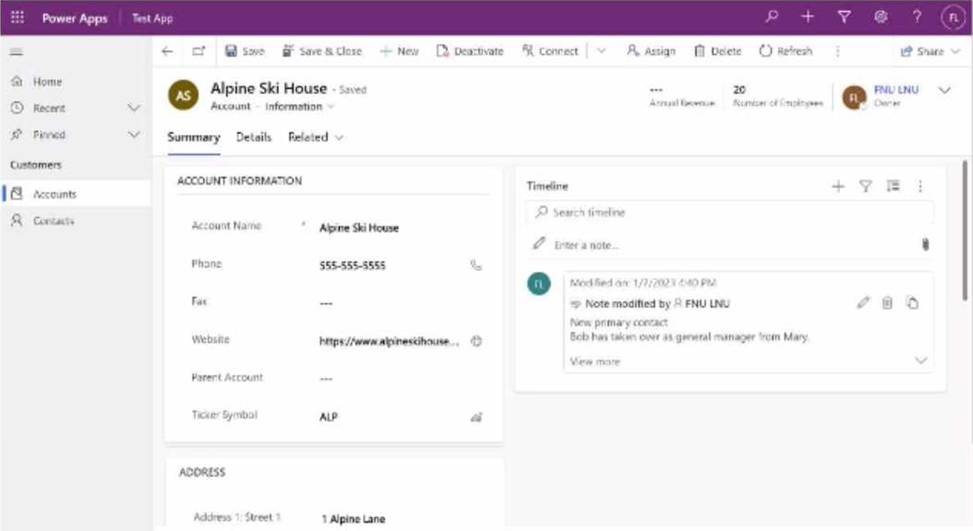Click the Fax field
This screenshot has height=531, width=973.
[x=400, y=303]
